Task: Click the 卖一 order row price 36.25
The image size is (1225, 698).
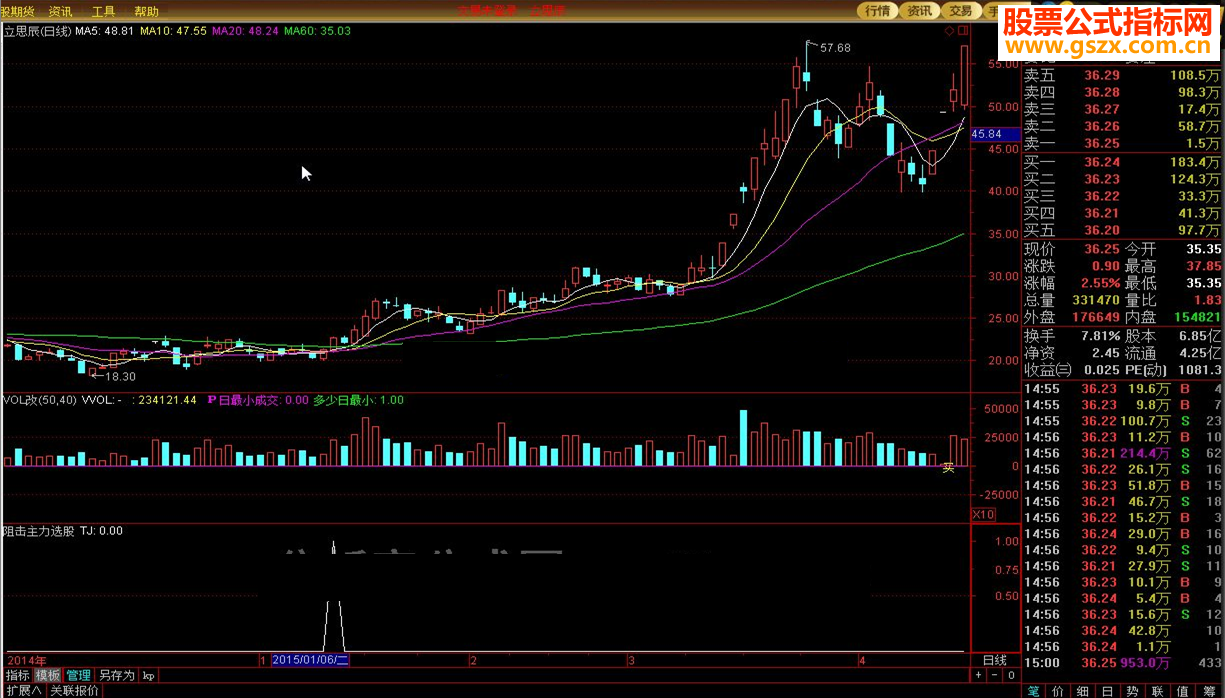Action: point(1102,143)
